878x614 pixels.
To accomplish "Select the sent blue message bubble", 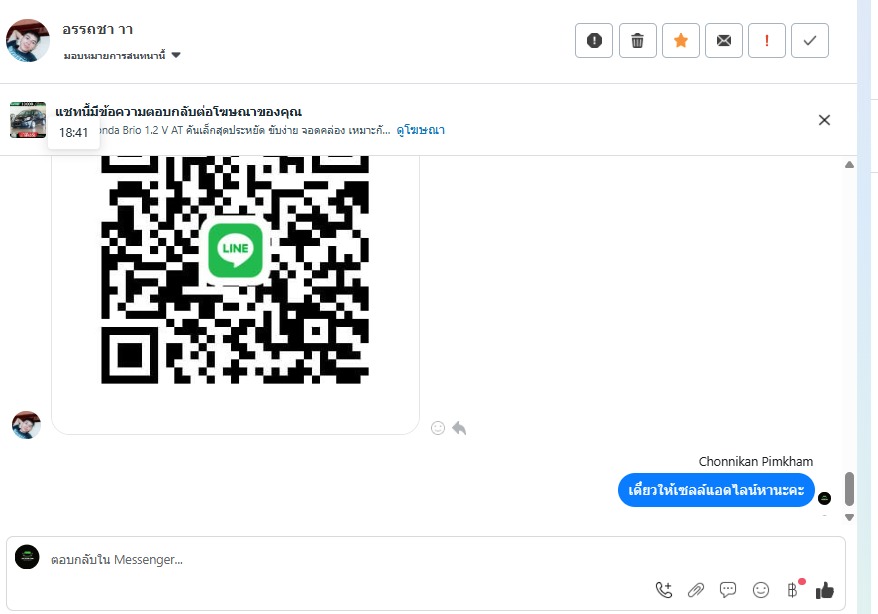I will [x=716, y=490].
